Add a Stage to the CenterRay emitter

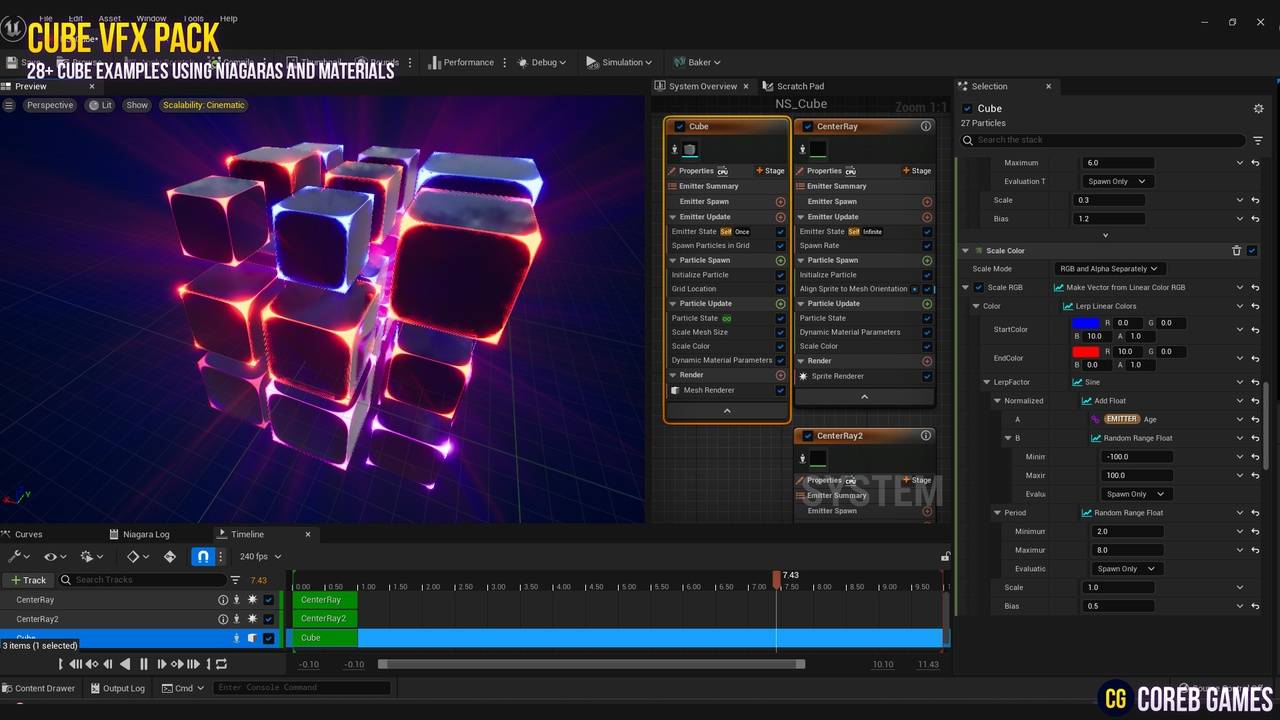pos(917,171)
